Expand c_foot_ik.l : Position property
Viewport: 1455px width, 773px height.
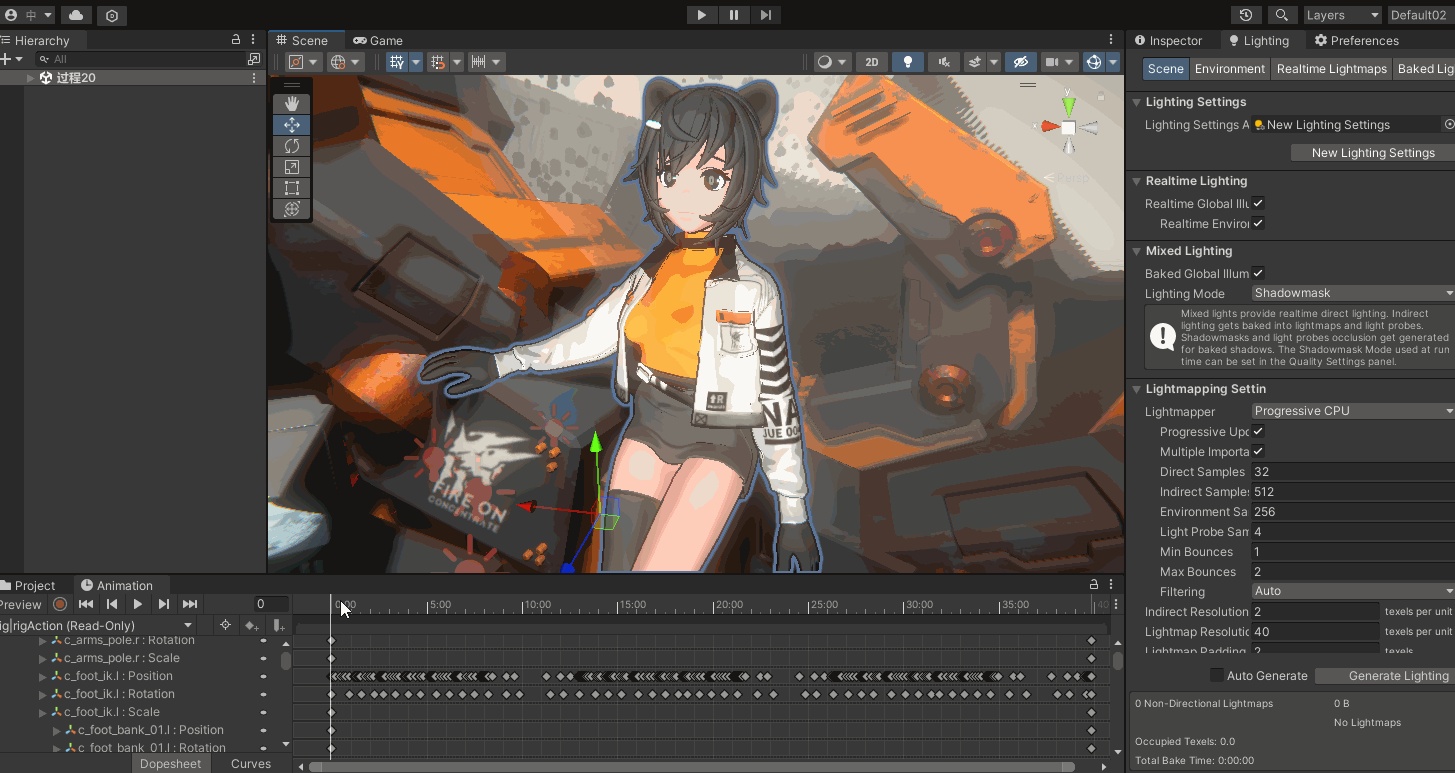(43, 676)
